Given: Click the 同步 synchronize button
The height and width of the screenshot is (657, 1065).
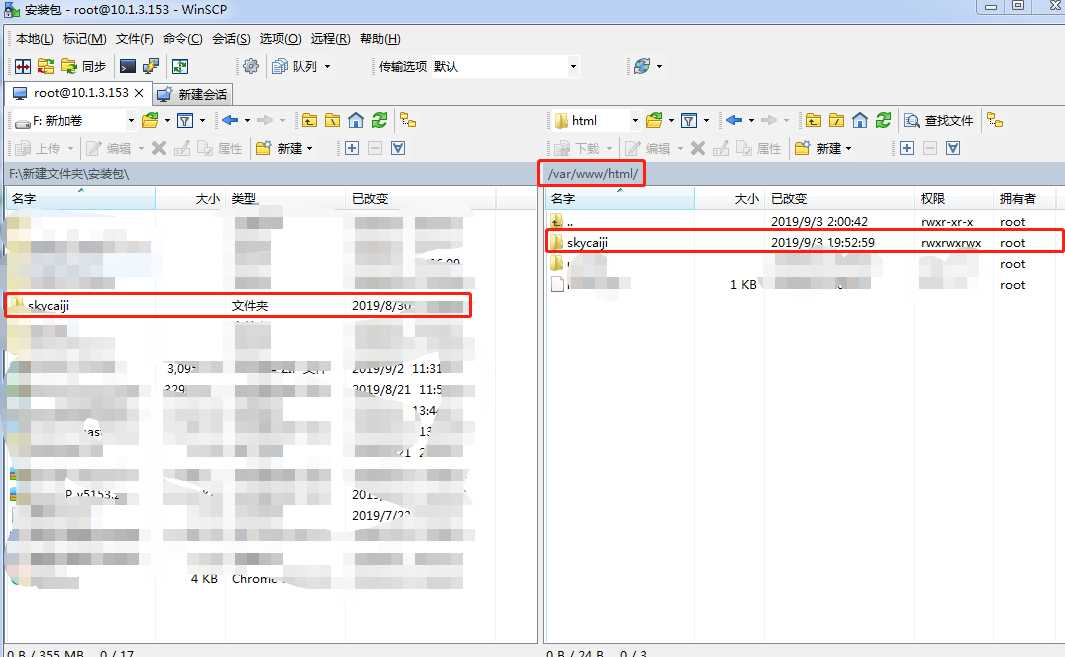Looking at the screenshot, I should 84,66.
